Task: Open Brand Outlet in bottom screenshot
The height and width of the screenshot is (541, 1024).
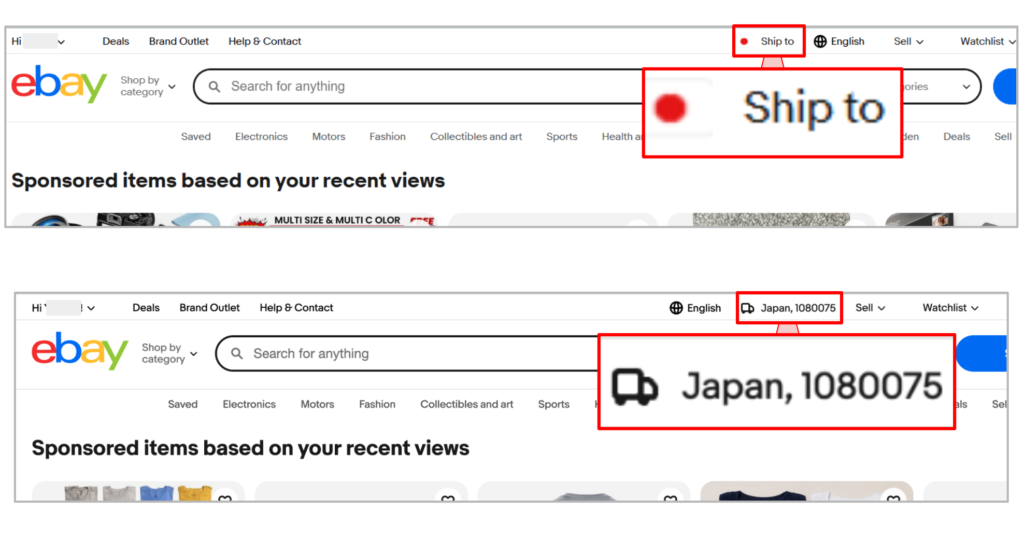Action: (x=210, y=308)
